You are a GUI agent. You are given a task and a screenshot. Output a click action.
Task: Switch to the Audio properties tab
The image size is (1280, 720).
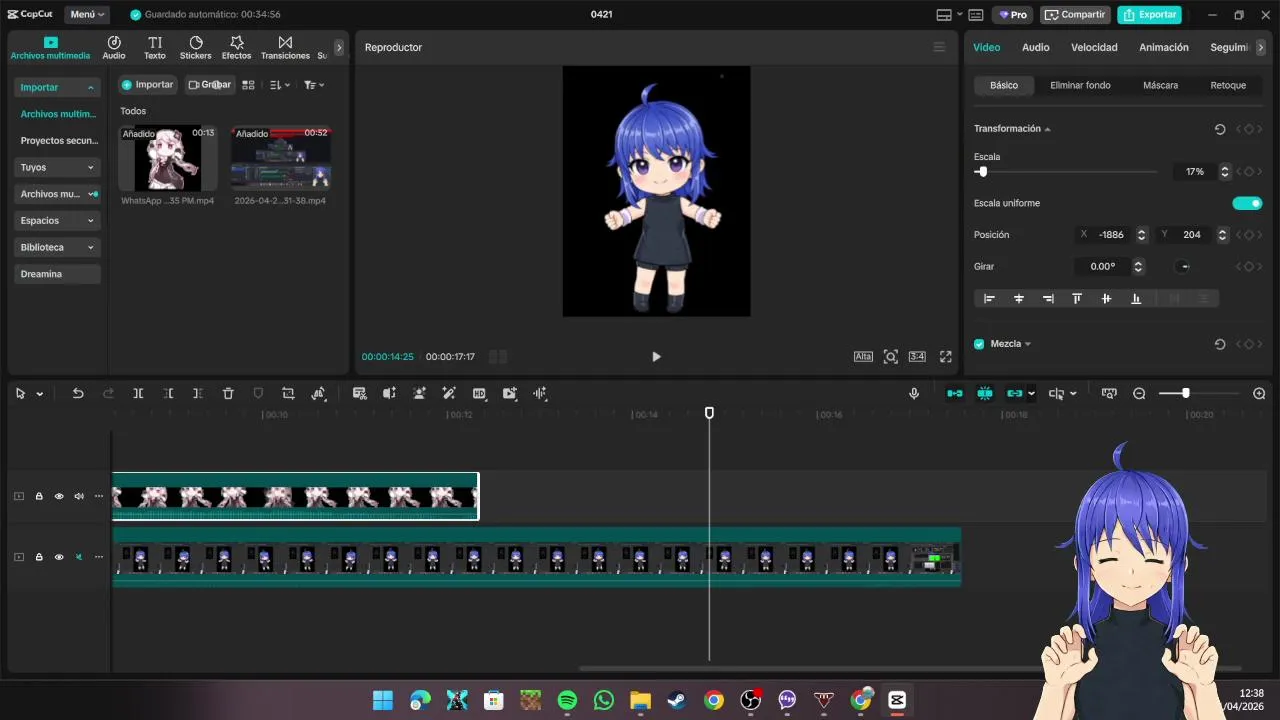click(x=1035, y=47)
